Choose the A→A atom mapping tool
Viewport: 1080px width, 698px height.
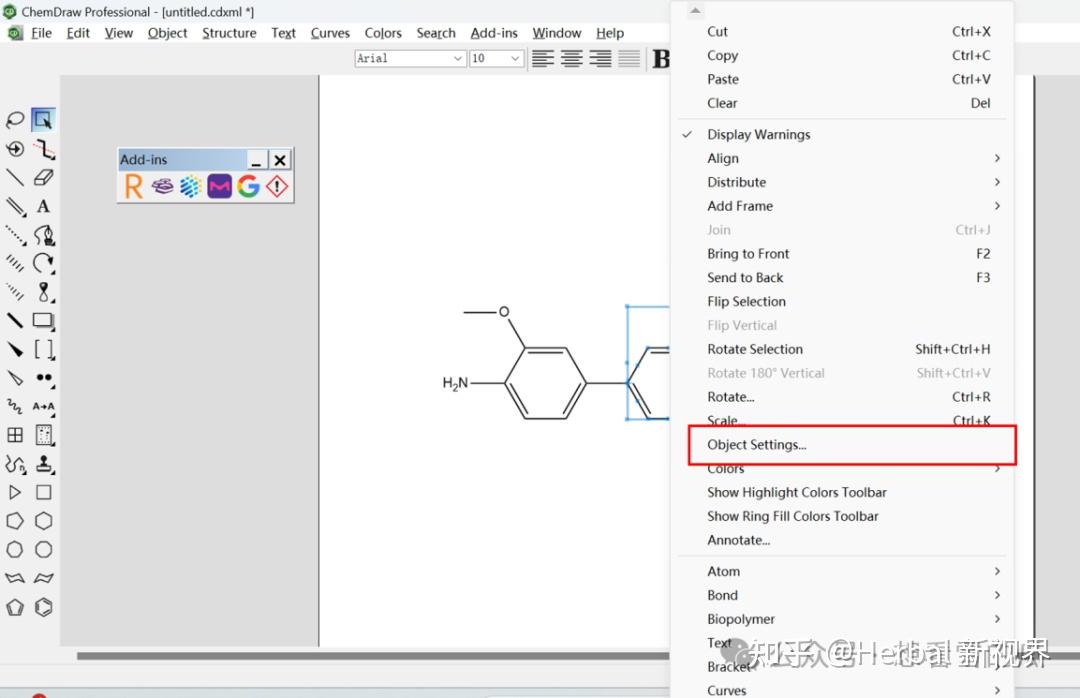pos(43,407)
